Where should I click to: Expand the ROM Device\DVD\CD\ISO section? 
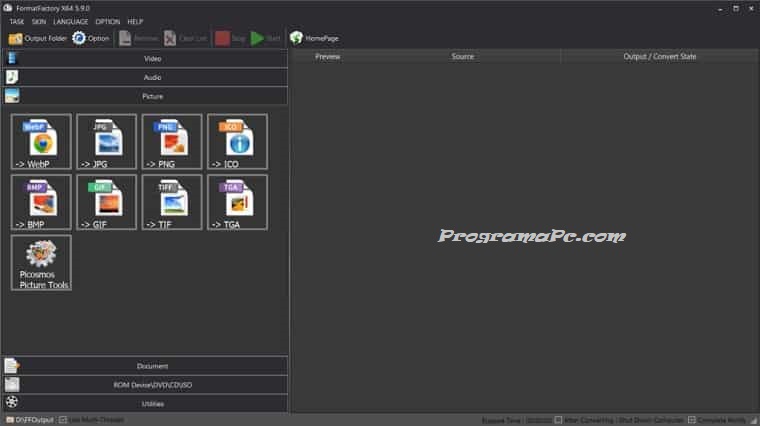click(x=145, y=385)
